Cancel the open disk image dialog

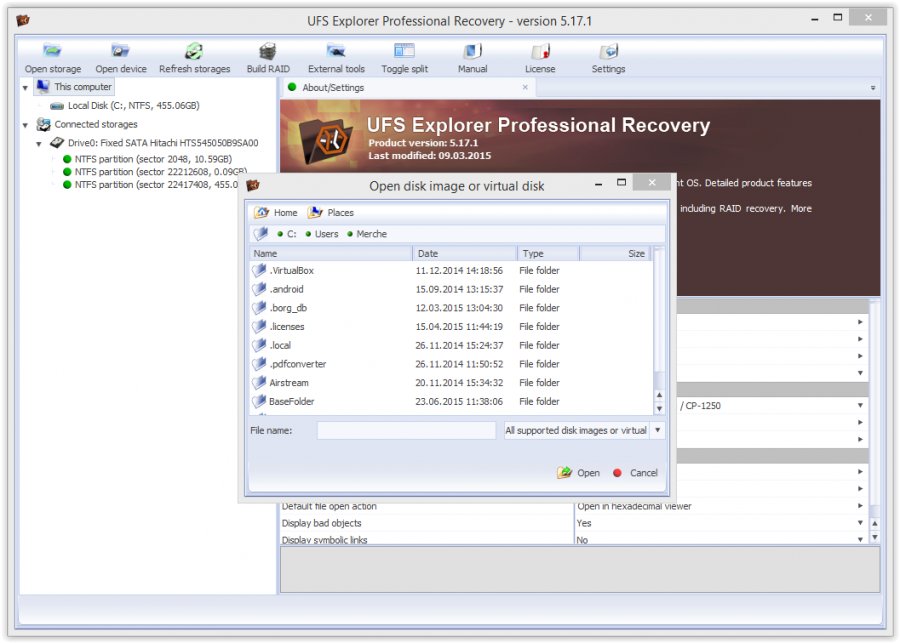[635, 472]
